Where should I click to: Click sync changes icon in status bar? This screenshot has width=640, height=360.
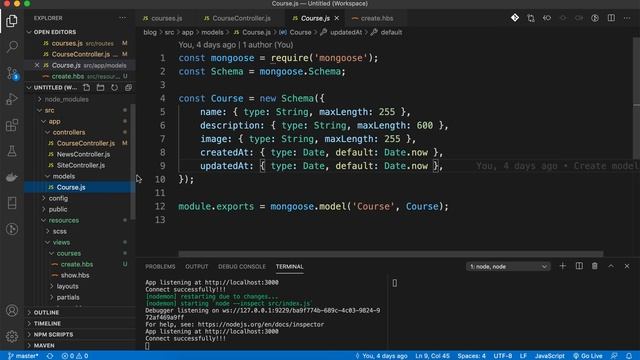click(x=50, y=356)
